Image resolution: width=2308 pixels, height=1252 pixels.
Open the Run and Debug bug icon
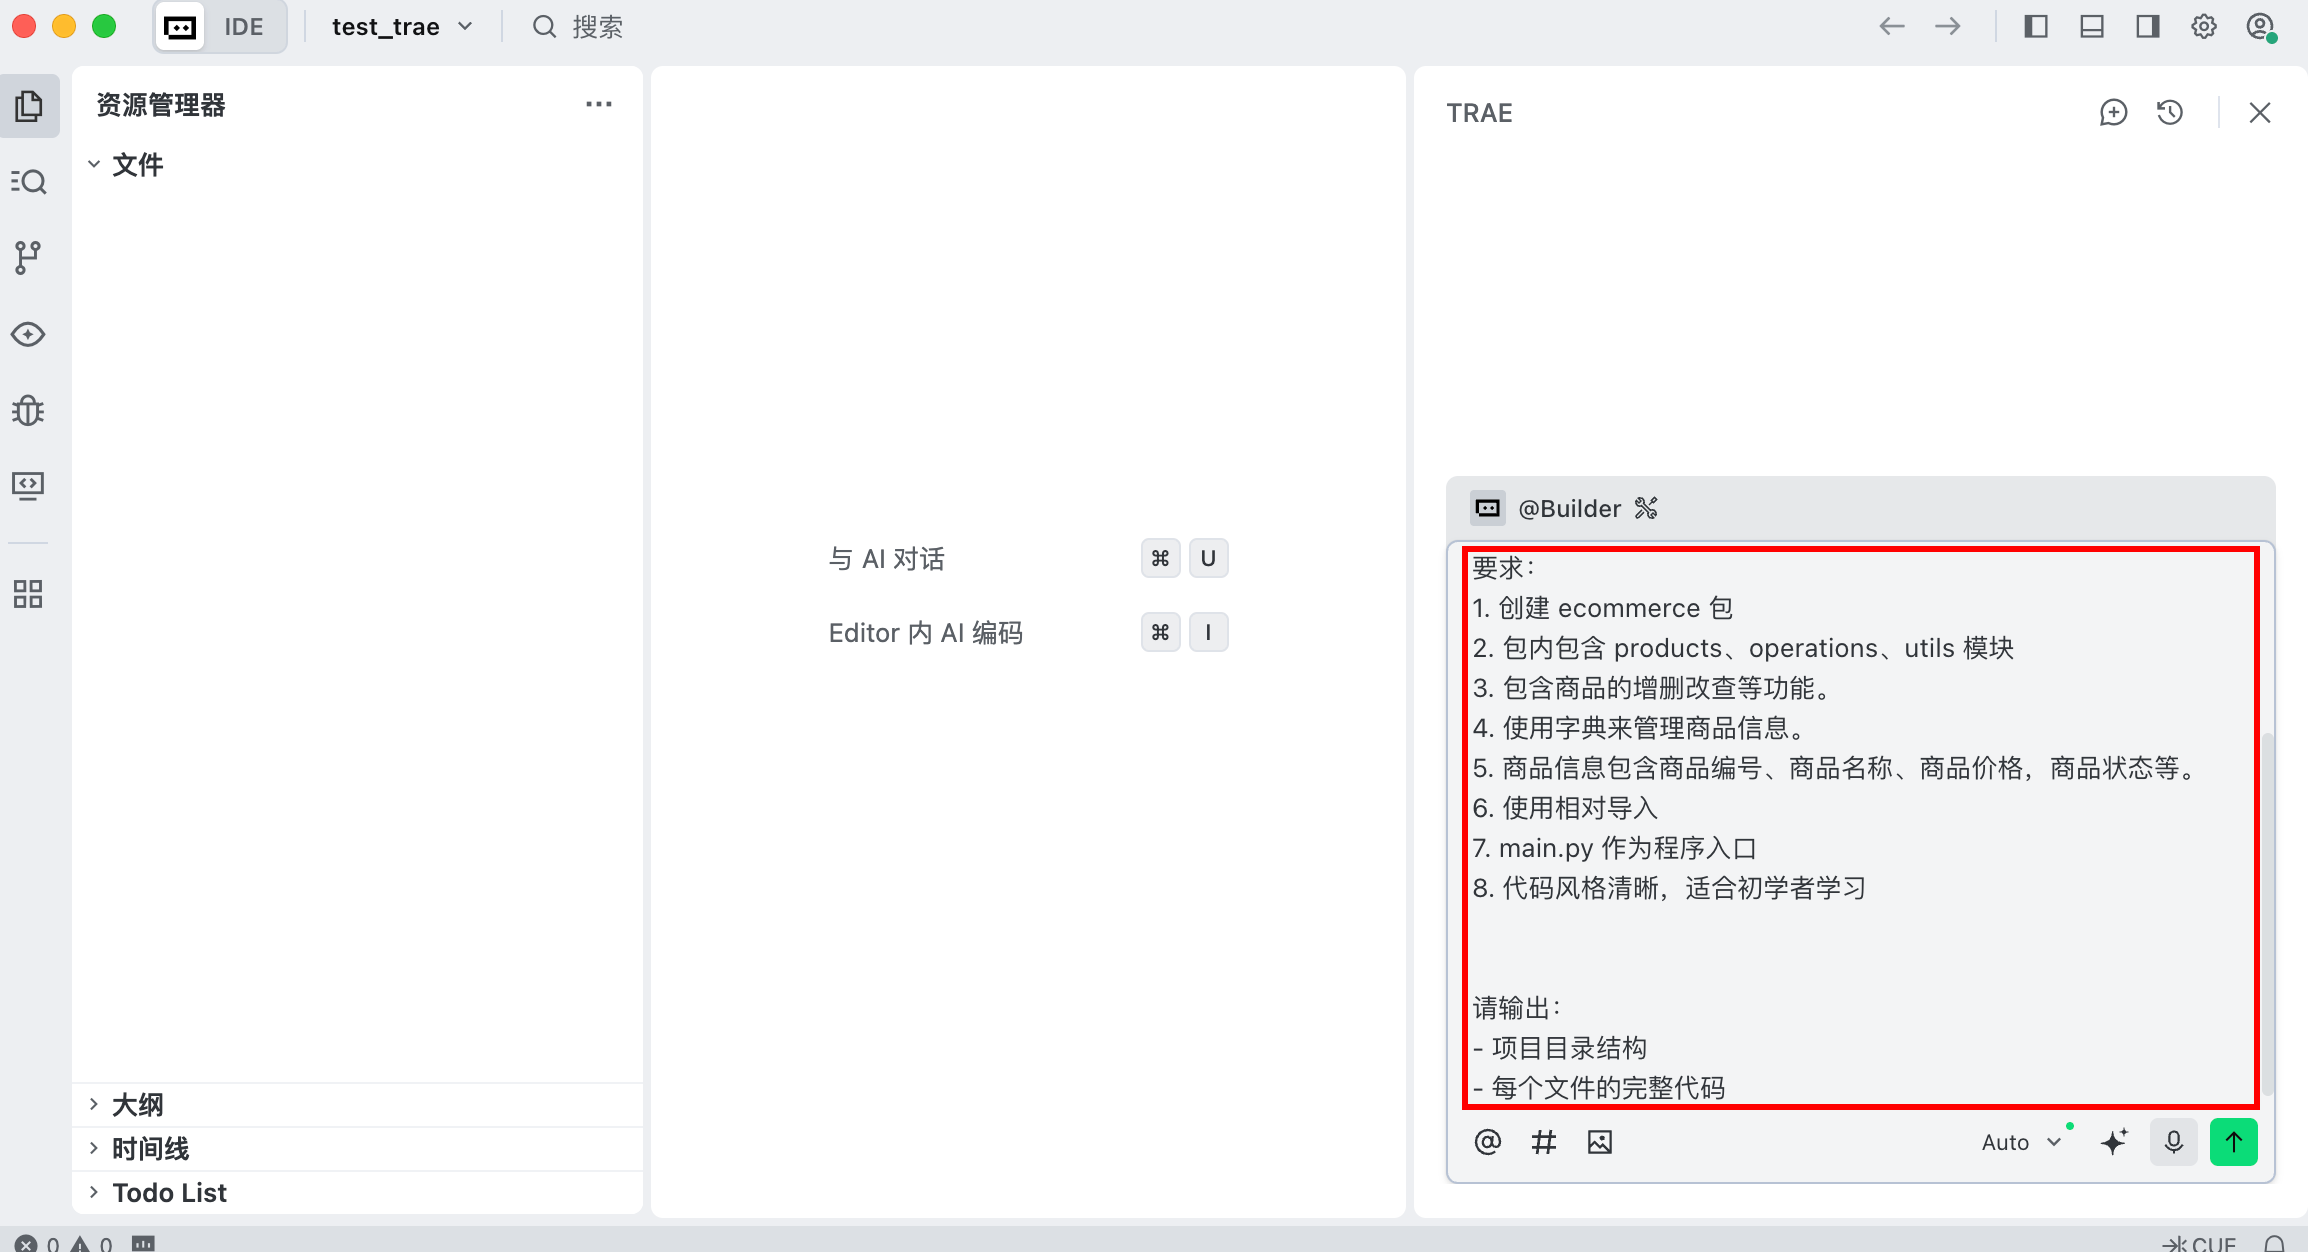pos(29,410)
